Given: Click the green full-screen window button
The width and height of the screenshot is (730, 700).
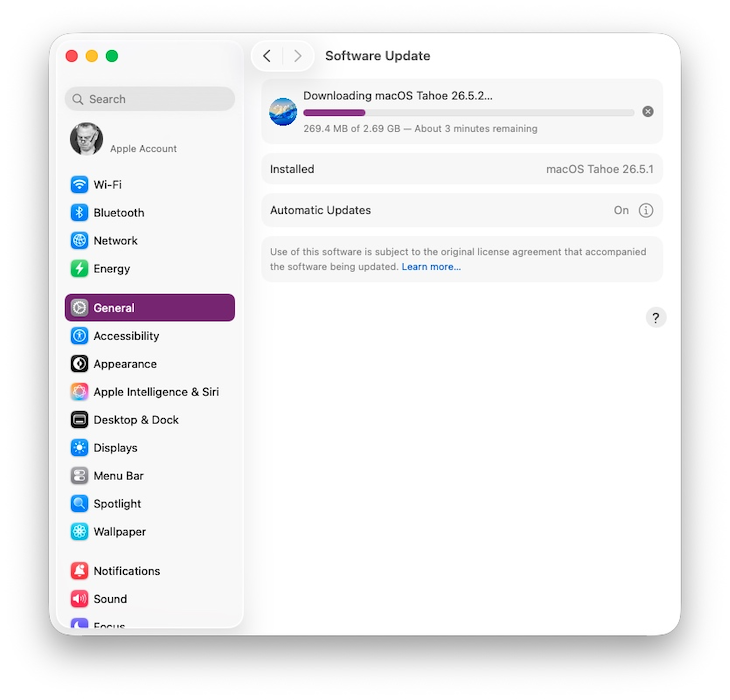Looking at the screenshot, I should 112,56.
